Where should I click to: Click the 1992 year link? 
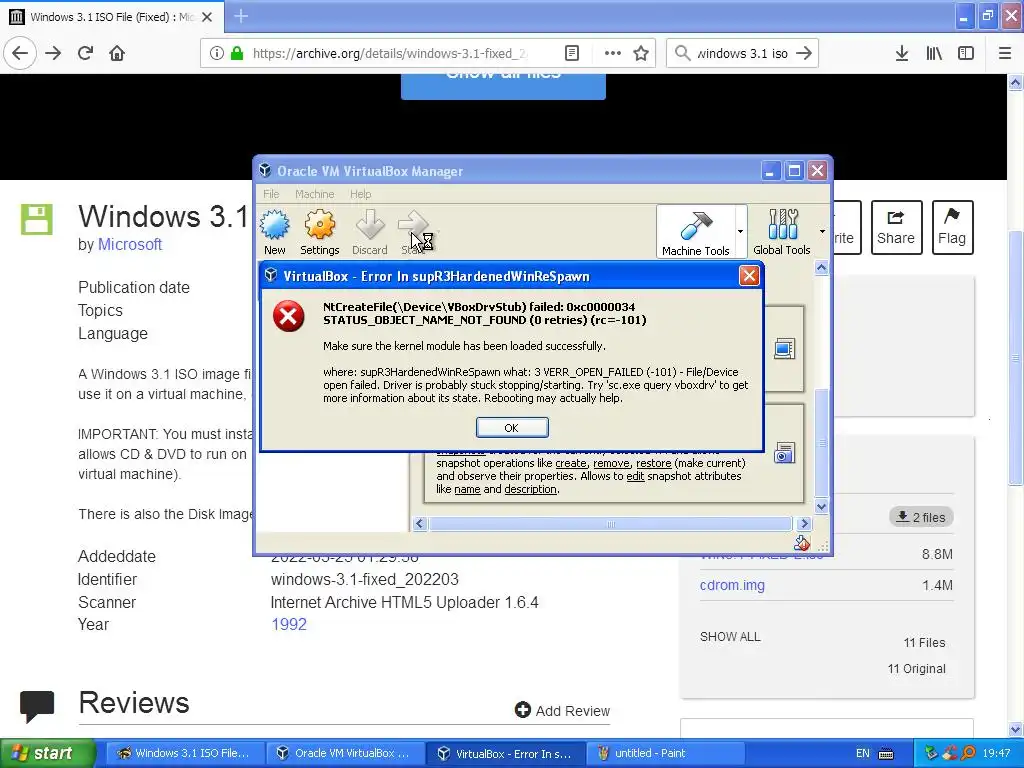pos(289,624)
